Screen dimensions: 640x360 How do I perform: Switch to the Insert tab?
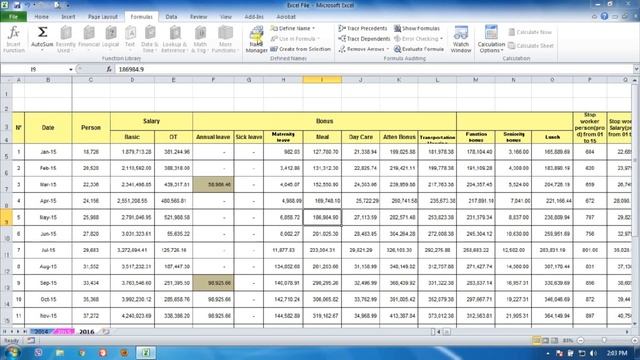click(68, 17)
